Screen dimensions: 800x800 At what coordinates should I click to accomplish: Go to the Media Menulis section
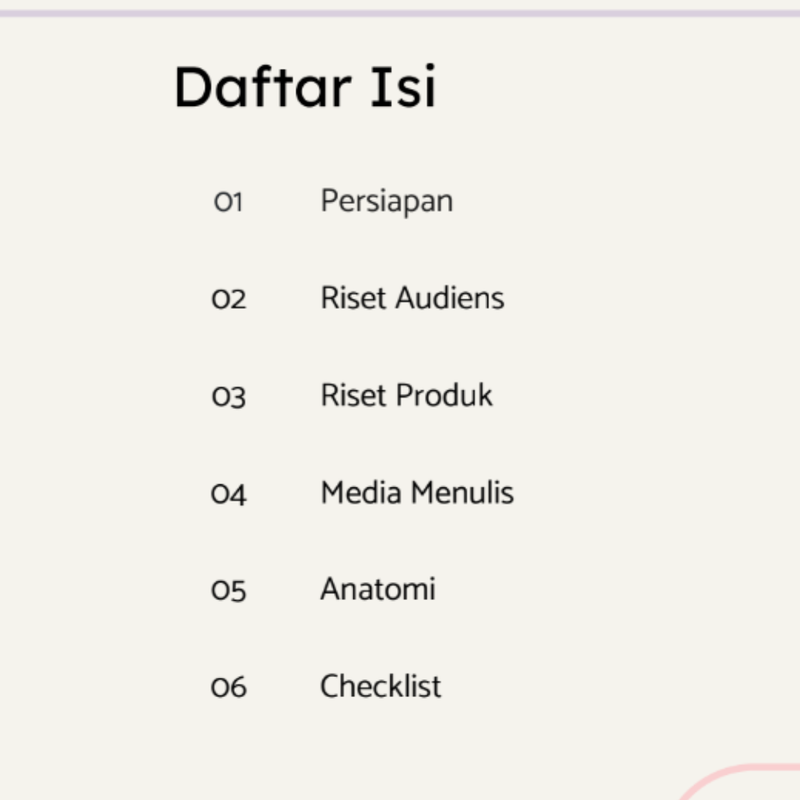(417, 492)
